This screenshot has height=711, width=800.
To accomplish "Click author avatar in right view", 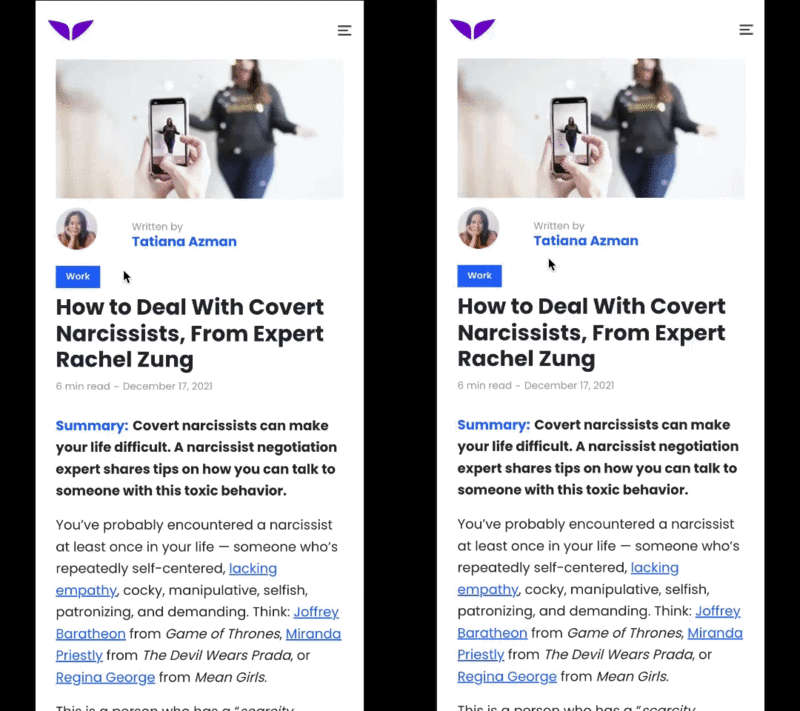I will (x=478, y=228).
